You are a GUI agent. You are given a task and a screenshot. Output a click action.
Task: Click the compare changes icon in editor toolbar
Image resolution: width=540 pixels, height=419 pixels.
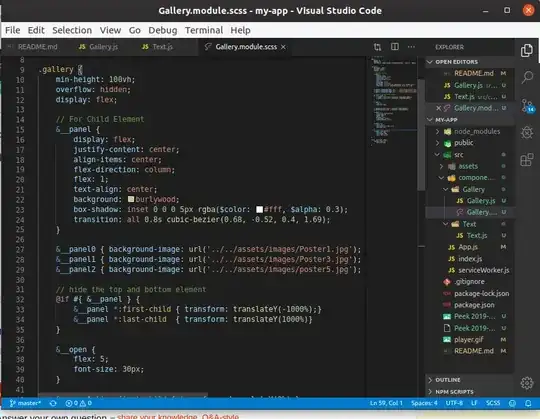[377, 47]
